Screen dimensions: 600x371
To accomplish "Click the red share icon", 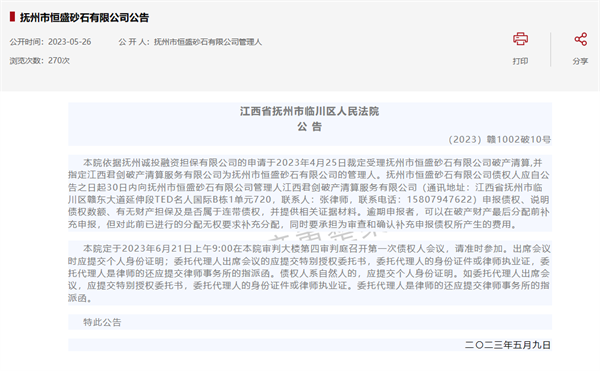I will 580,39.
